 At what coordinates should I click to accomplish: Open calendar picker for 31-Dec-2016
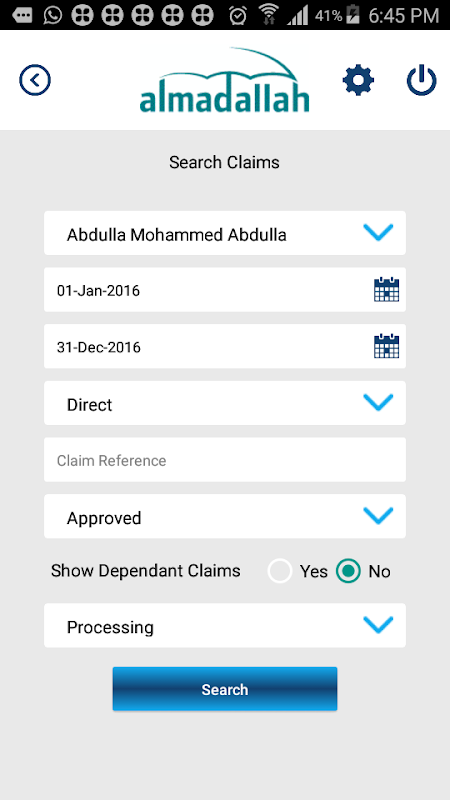click(386, 346)
